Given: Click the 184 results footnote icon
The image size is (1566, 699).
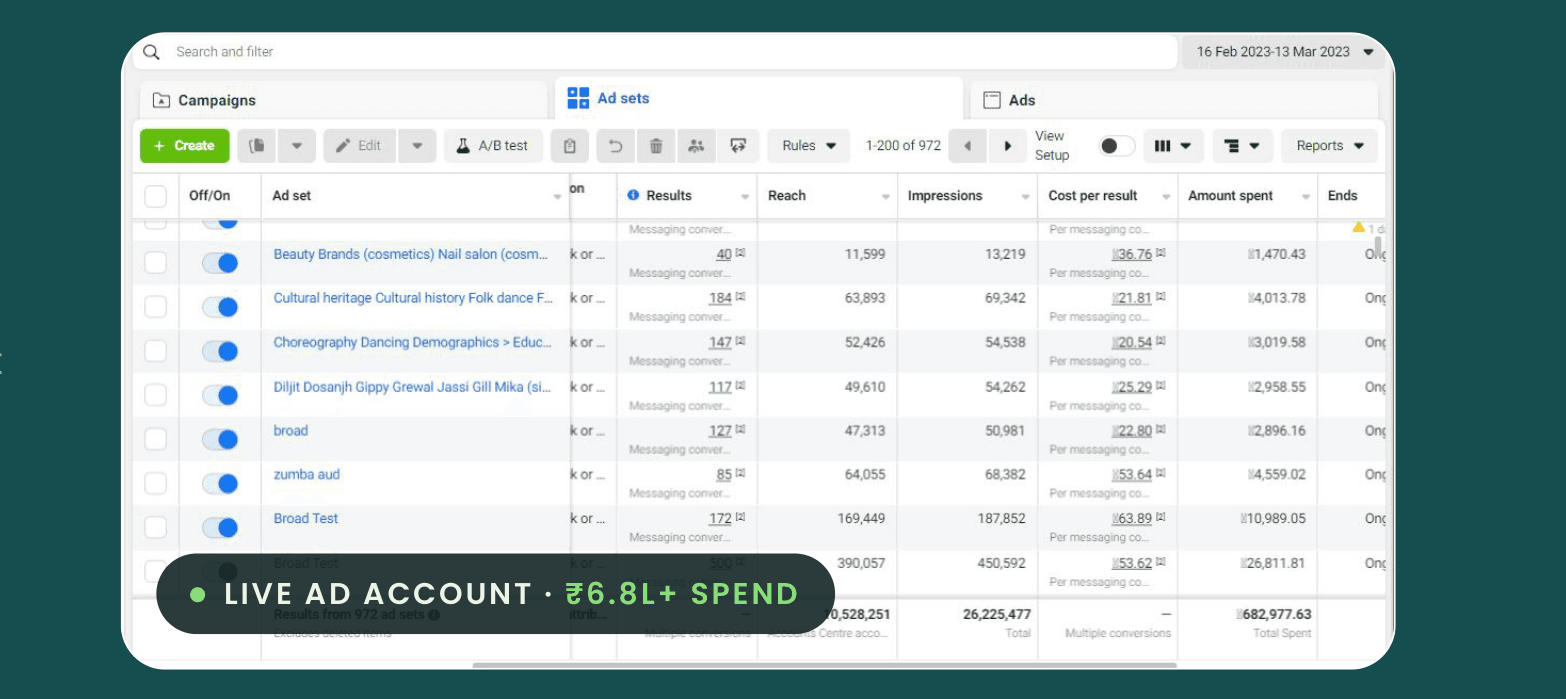Looking at the screenshot, I should [x=740, y=298].
